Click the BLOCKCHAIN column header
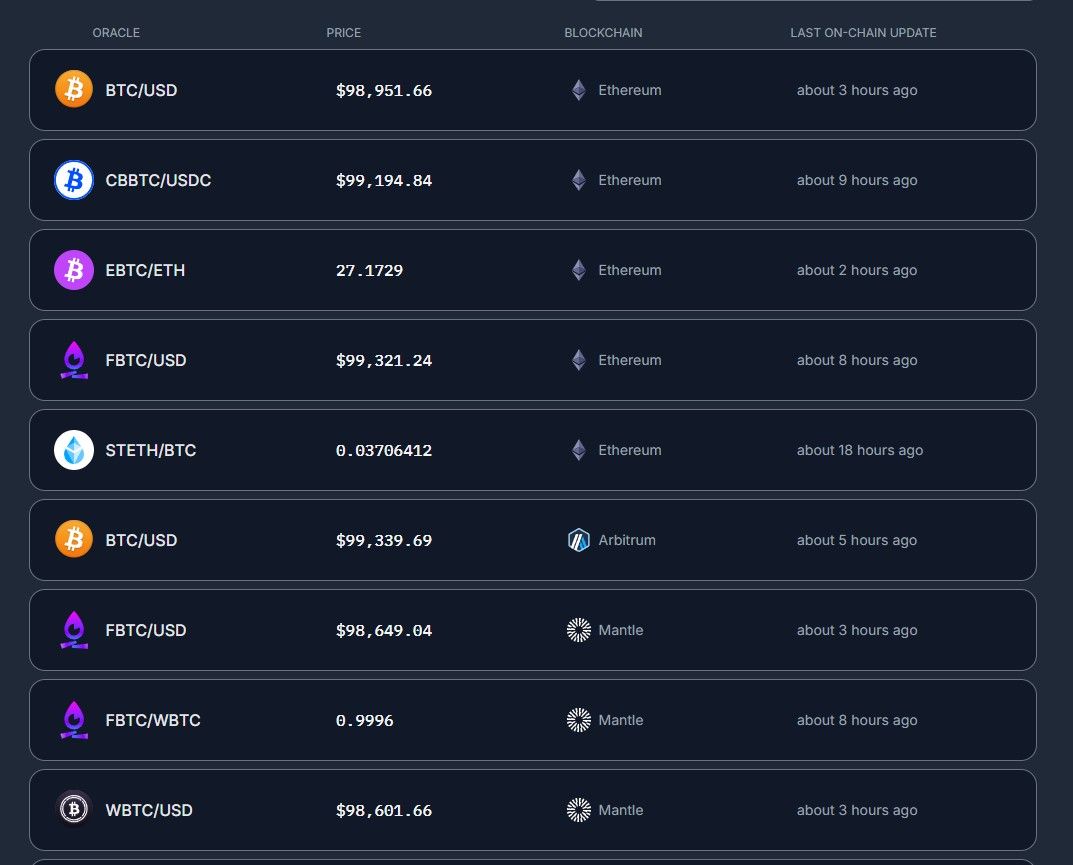This screenshot has width=1073, height=865. point(603,33)
